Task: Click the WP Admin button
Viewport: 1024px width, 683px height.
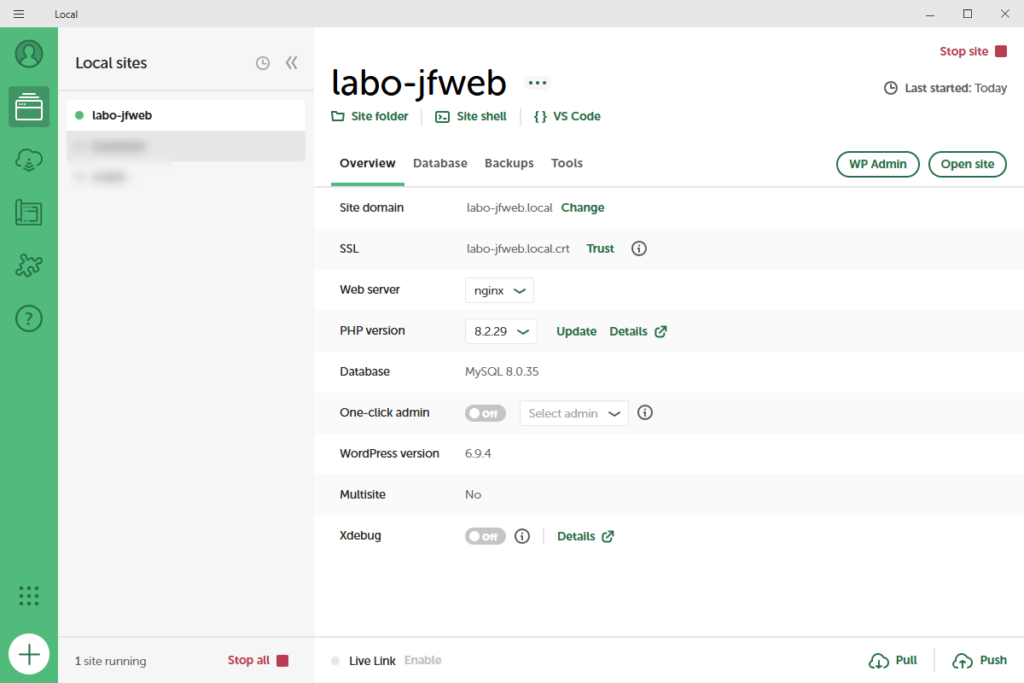Action: click(x=878, y=164)
